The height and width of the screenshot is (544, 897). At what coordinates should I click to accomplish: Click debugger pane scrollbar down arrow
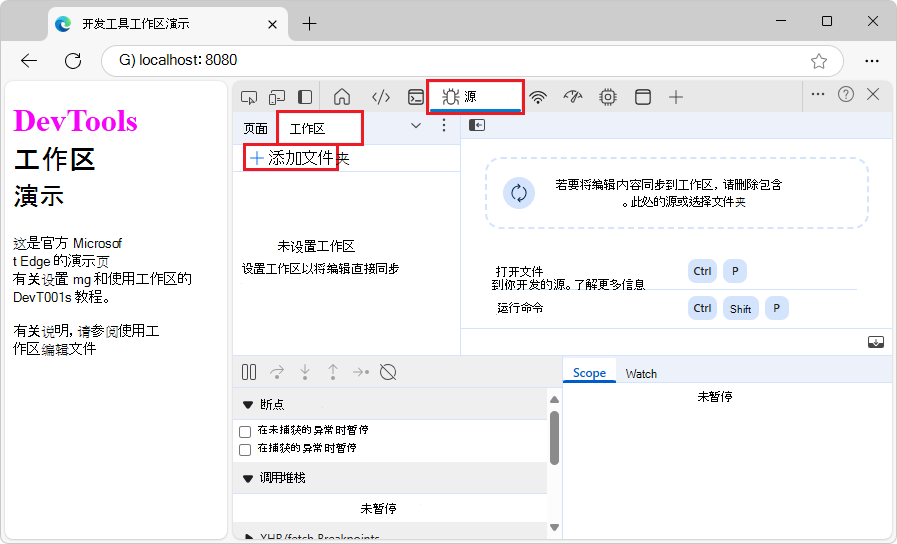554,527
